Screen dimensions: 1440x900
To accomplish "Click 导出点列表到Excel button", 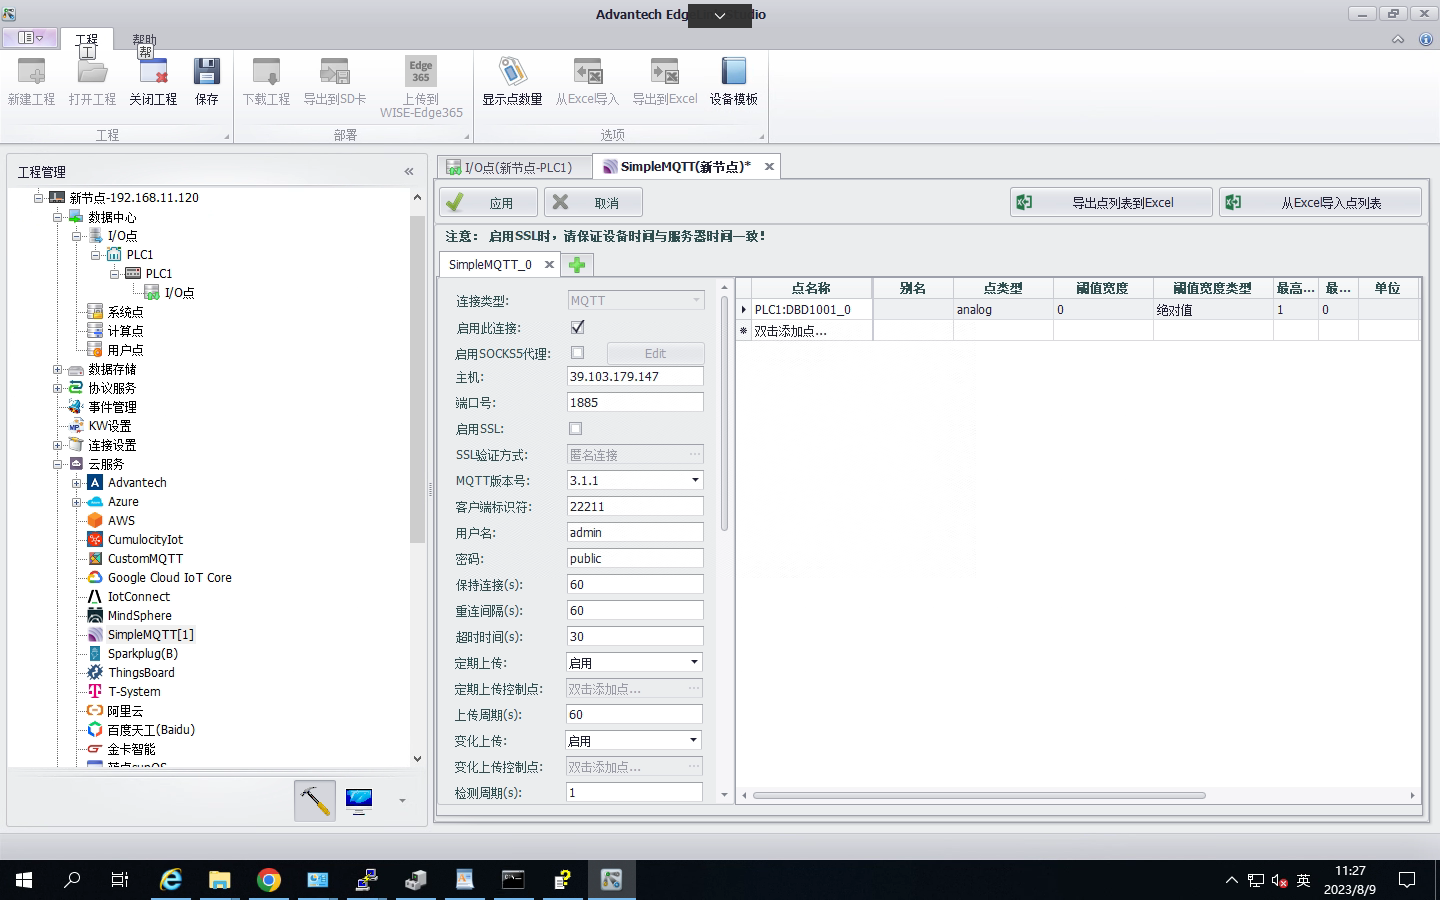I will [1111, 202].
